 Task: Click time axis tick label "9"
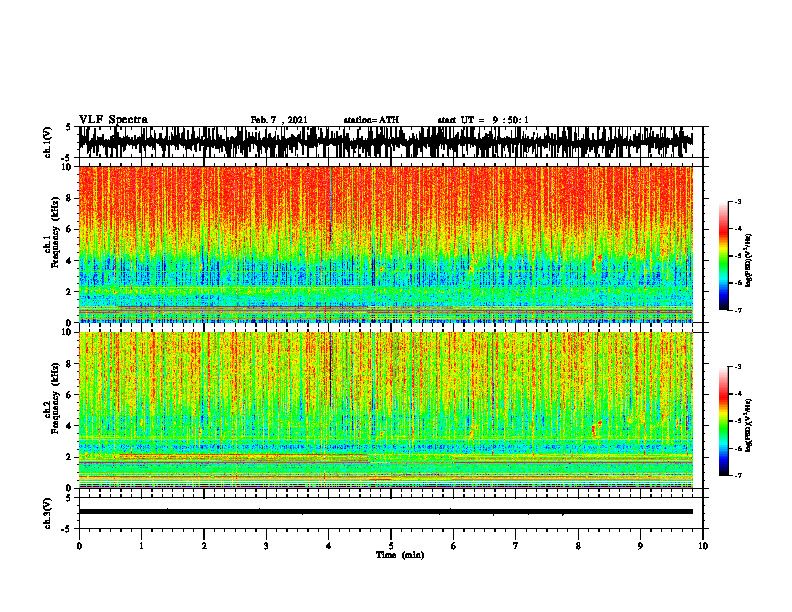pos(640,546)
